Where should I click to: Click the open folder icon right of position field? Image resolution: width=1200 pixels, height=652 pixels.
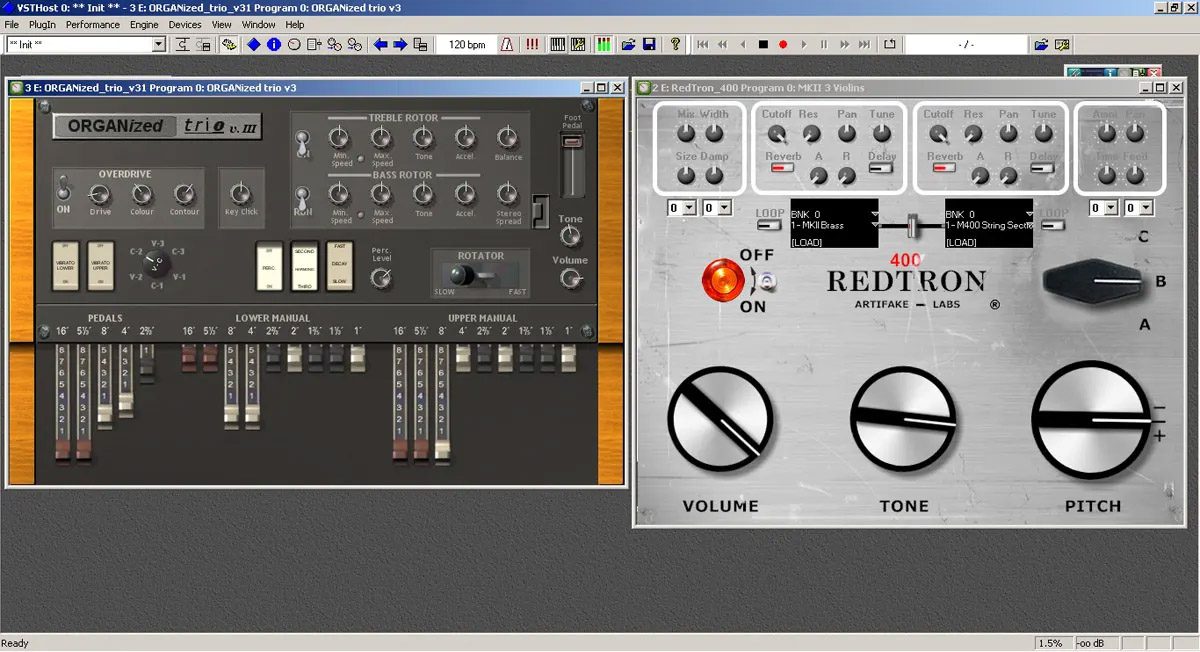[x=1041, y=45]
